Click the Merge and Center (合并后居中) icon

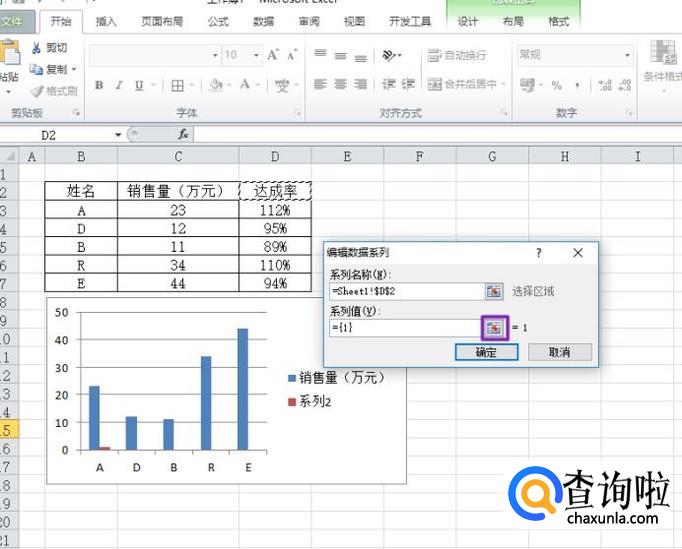click(x=435, y=85)
